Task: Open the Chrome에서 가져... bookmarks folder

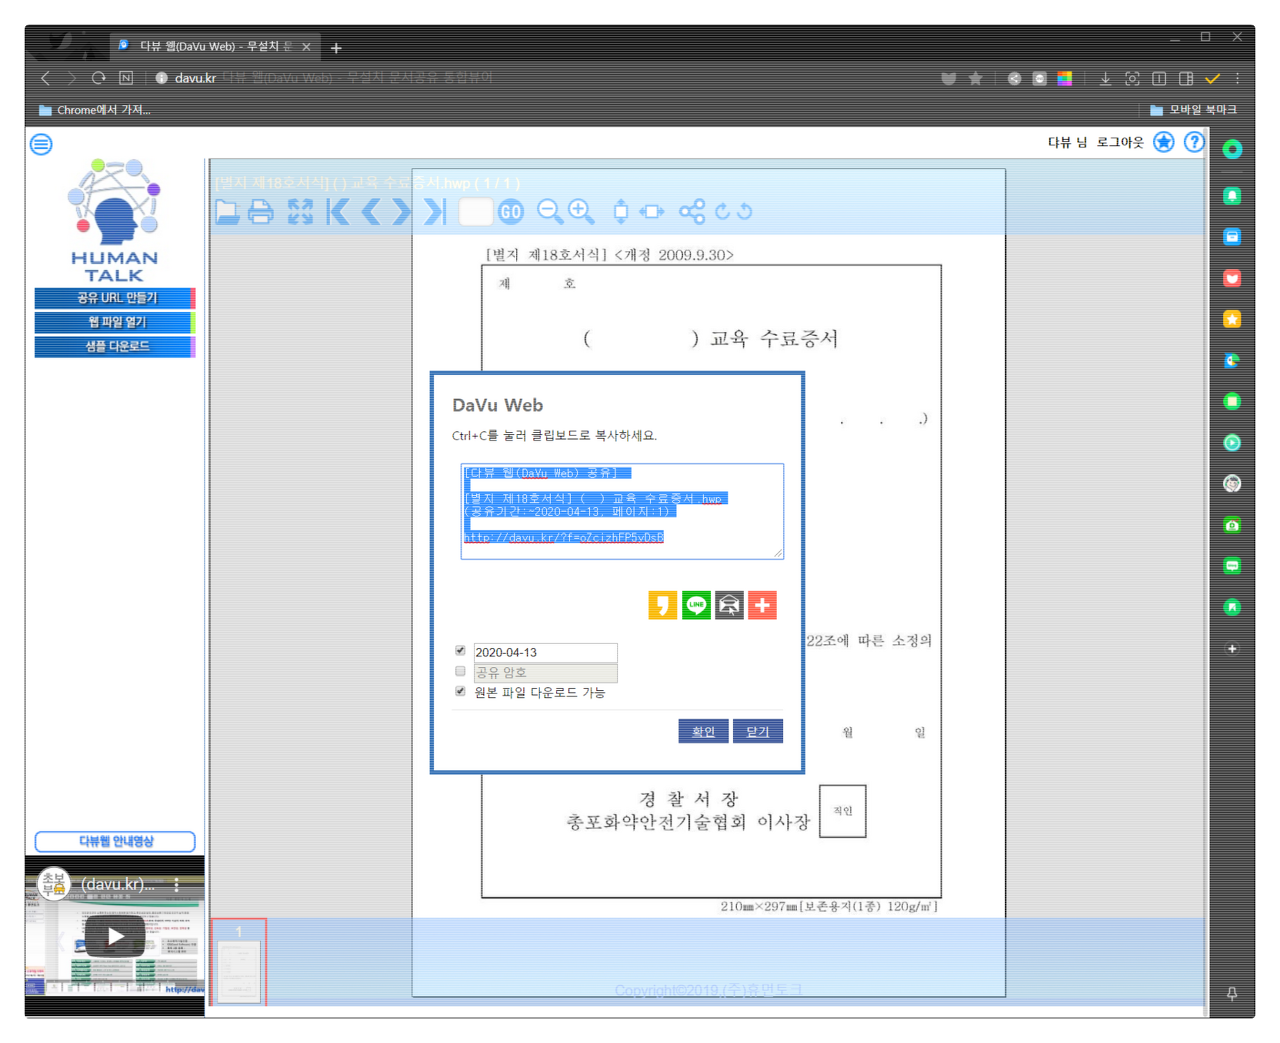Action: pyautogui.click(x=94, y=110)
